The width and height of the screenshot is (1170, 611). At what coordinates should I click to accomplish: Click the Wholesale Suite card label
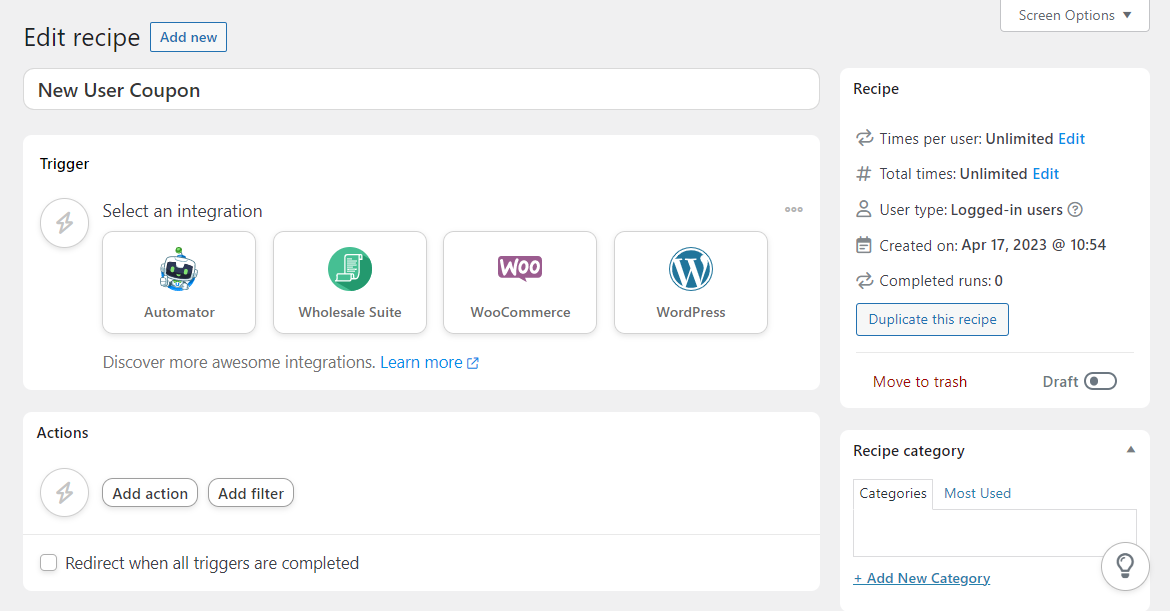350,313
